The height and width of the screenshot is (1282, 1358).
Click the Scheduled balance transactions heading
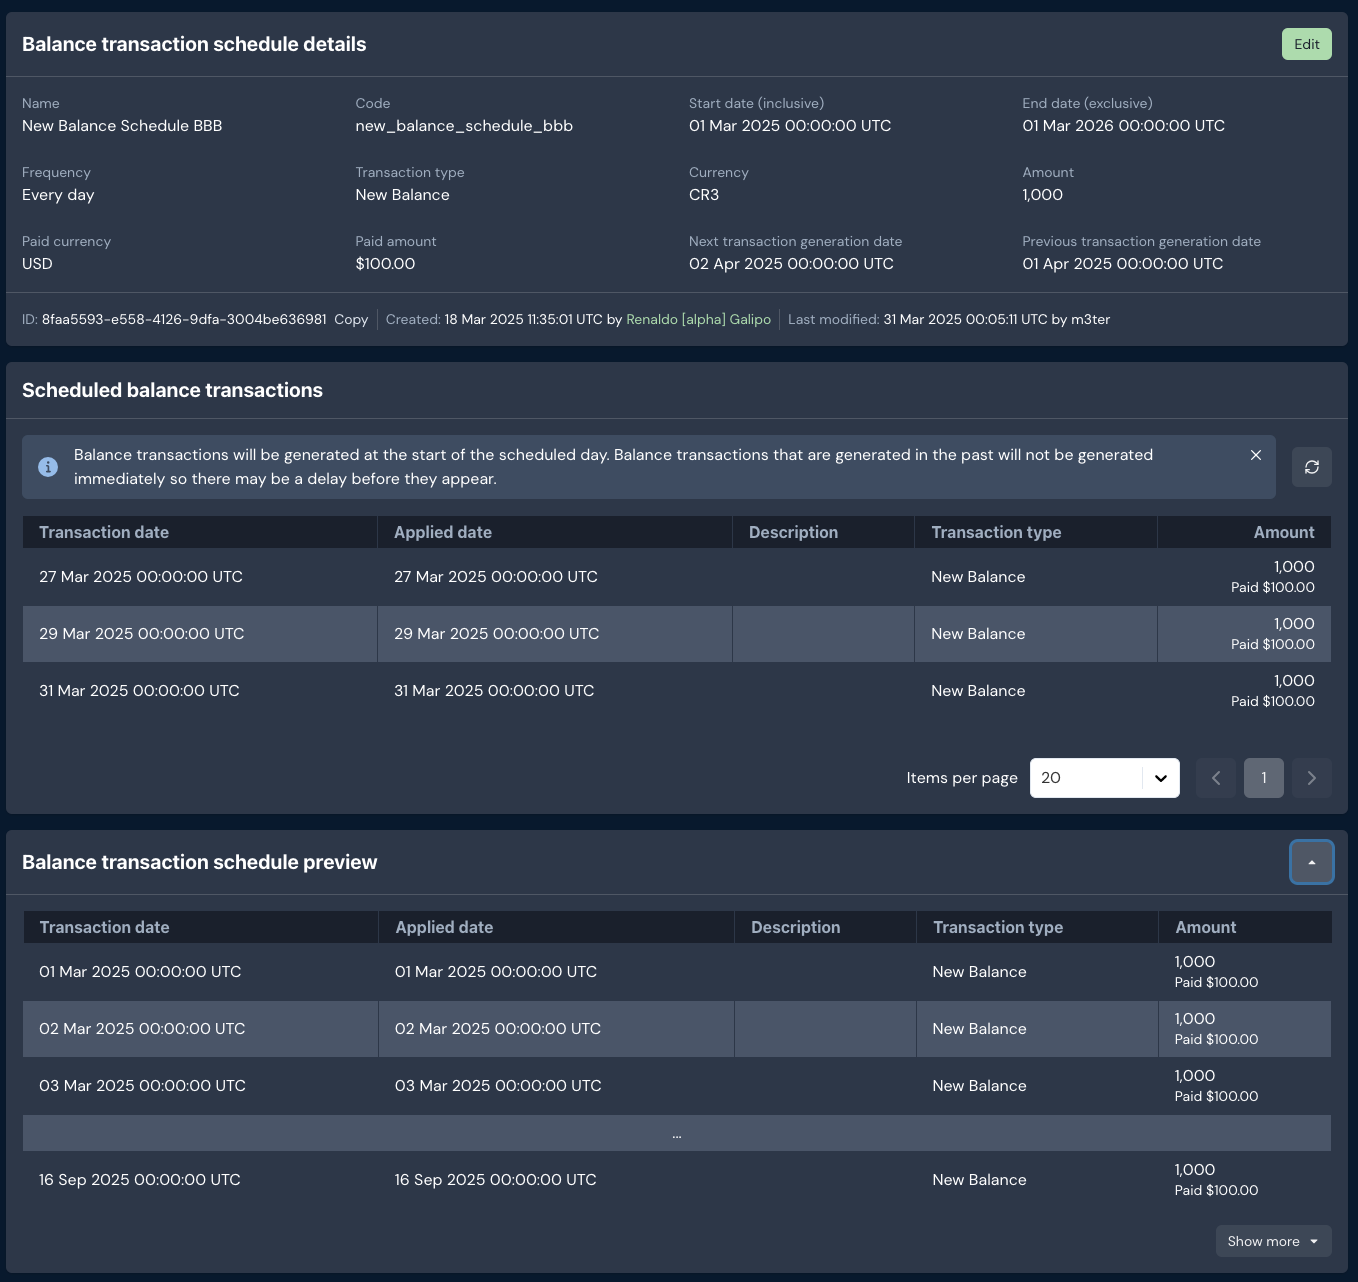172,390
